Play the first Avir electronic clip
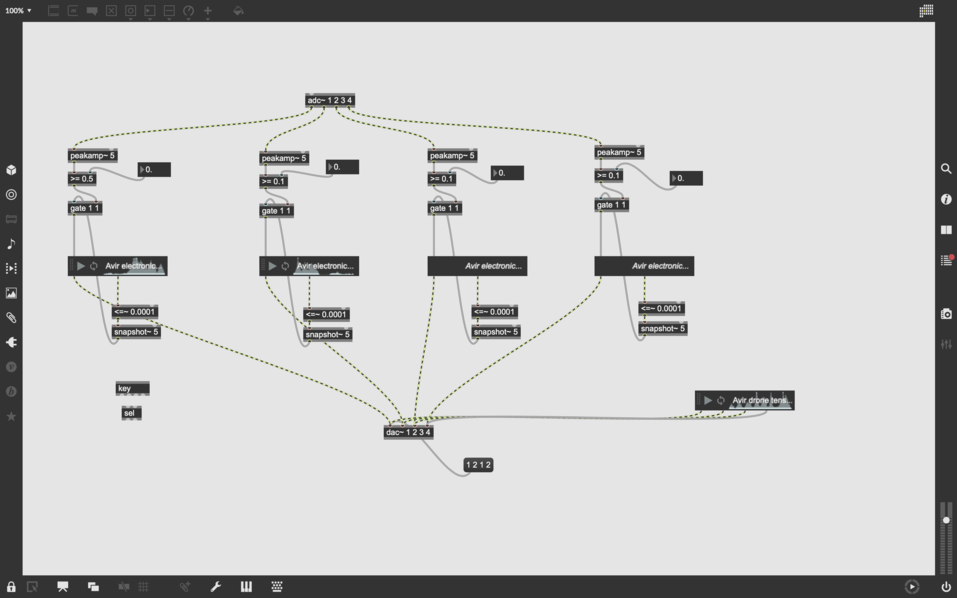The width and height of the screenshot is (957, 598). coord(81,266)
